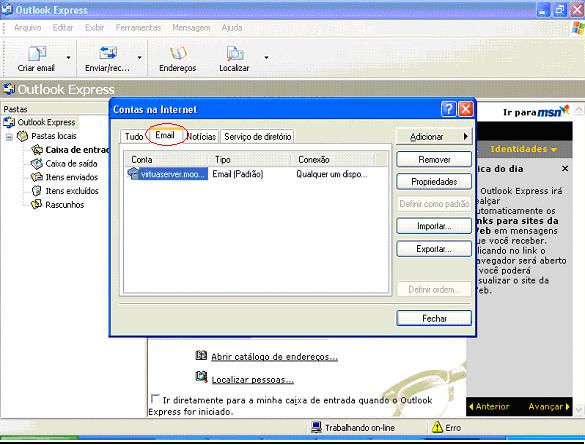Click the Localizar pessoas link
The height and width of the screenshot is (445, 585).
click(x=253, y=380)
